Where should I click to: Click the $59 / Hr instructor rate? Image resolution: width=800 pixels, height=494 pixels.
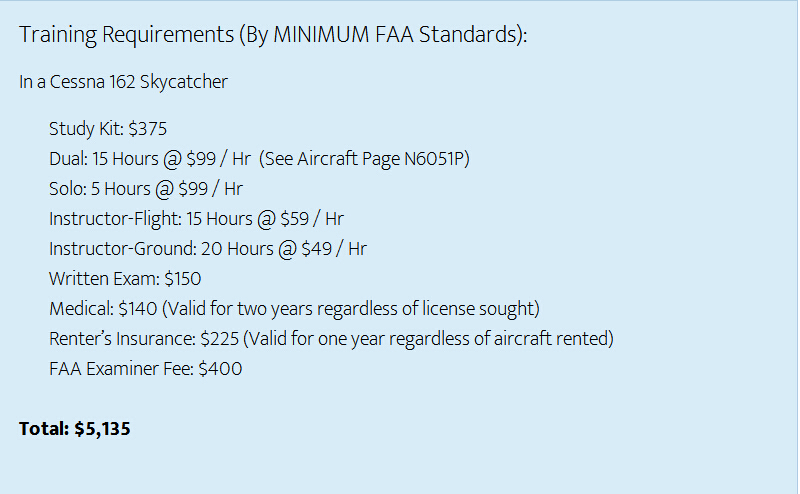(x=312, y=219)
